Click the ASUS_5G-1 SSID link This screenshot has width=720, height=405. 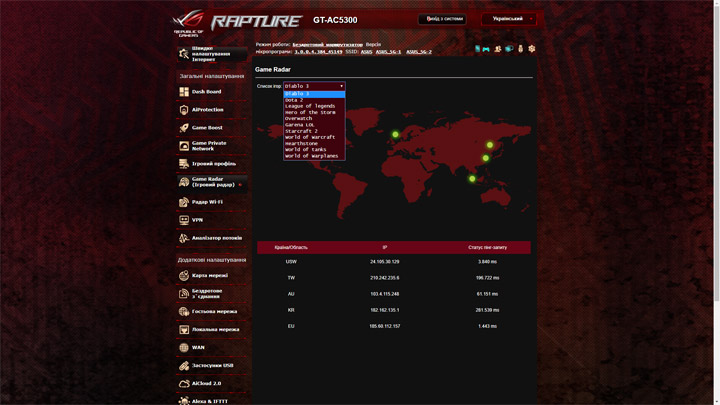(388, 52)
